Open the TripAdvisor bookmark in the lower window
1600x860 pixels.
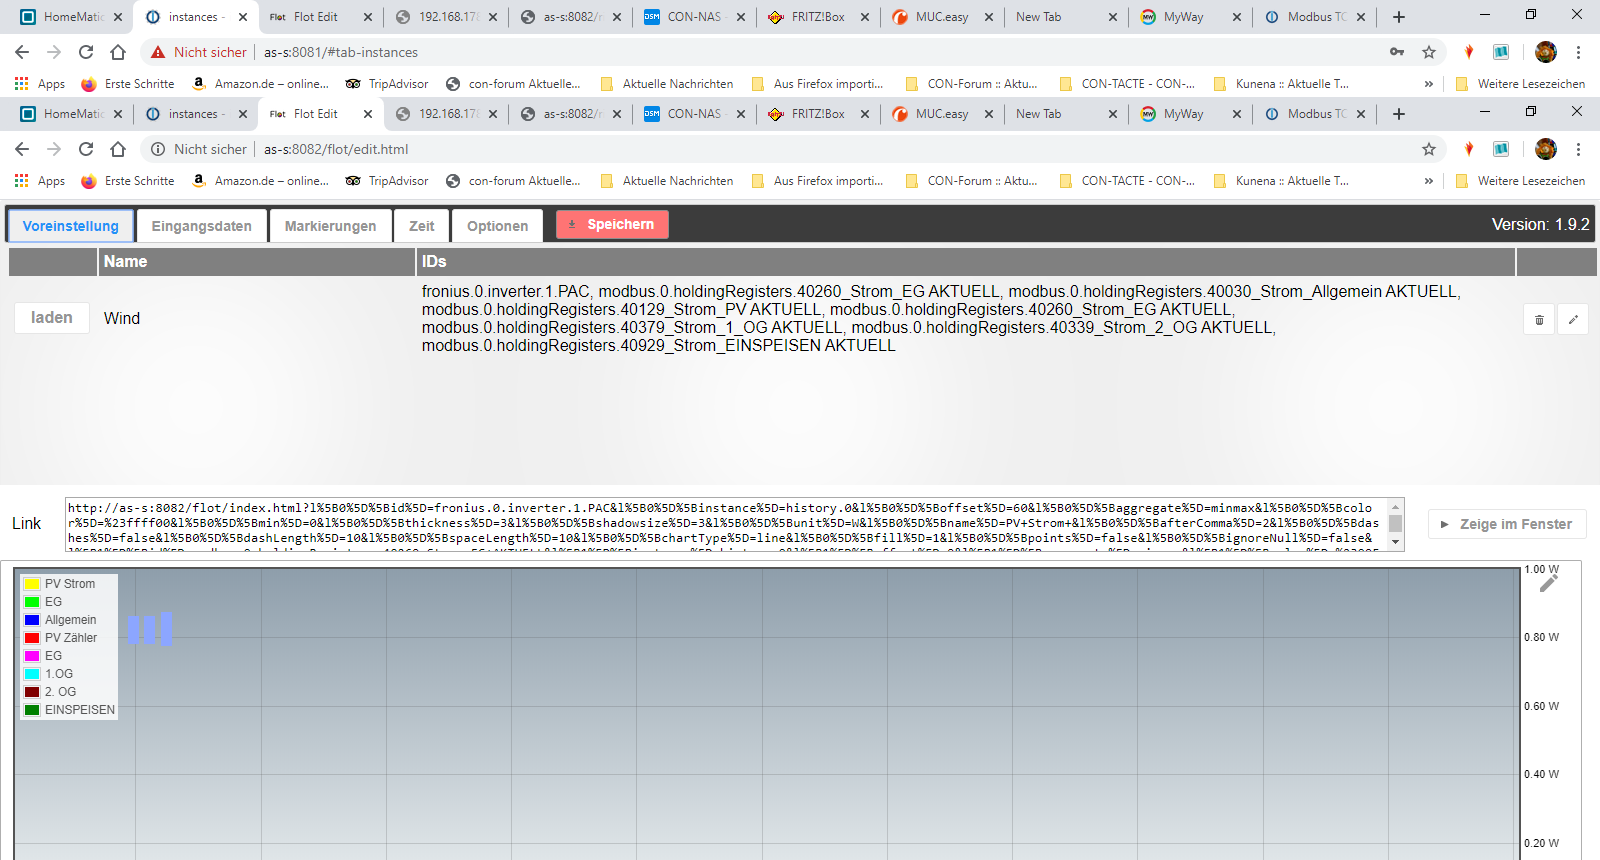(387, 181)
